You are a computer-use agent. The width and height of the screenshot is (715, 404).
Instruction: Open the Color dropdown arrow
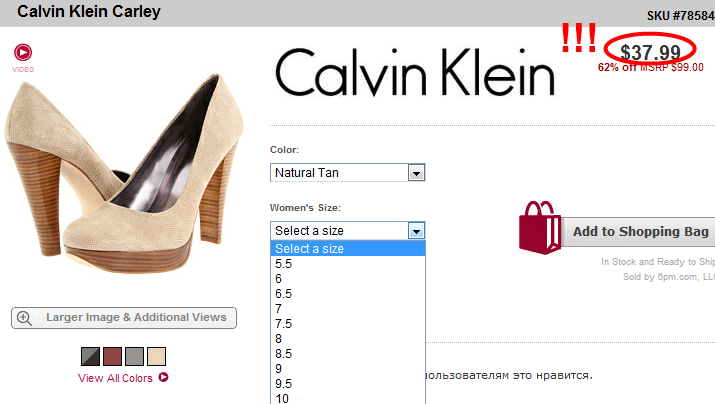click(416, 173)
